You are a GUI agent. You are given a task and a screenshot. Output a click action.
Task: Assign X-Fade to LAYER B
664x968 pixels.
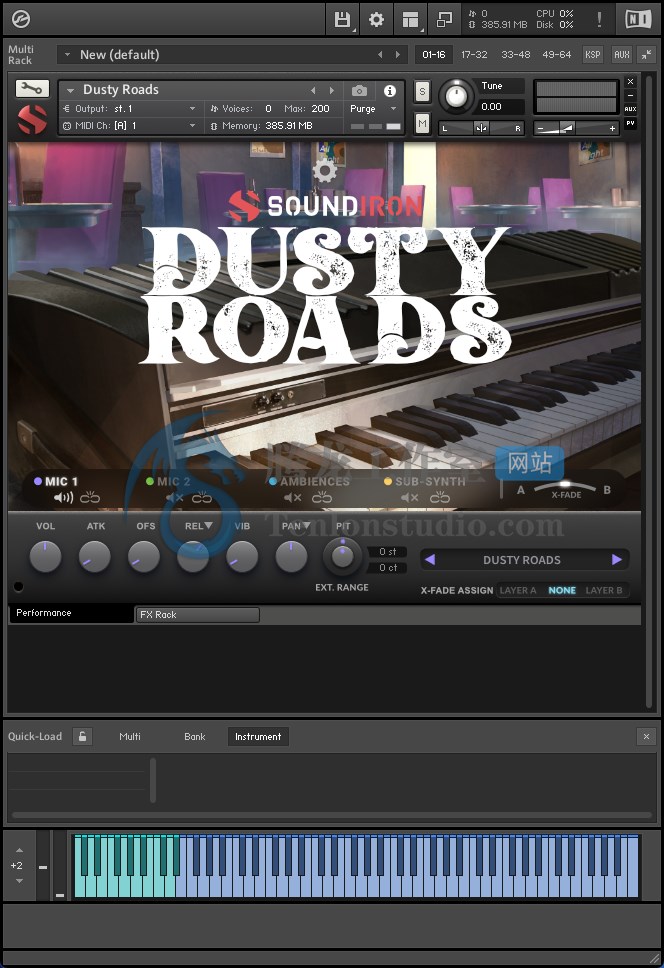tap(604, 590)
